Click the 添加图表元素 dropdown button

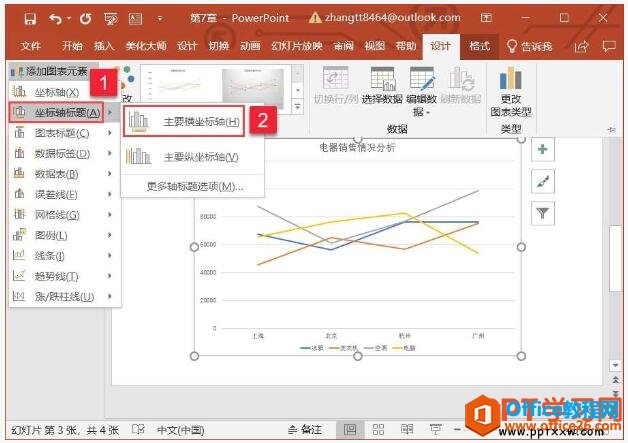pyautogui.click(x=53, y=71)
